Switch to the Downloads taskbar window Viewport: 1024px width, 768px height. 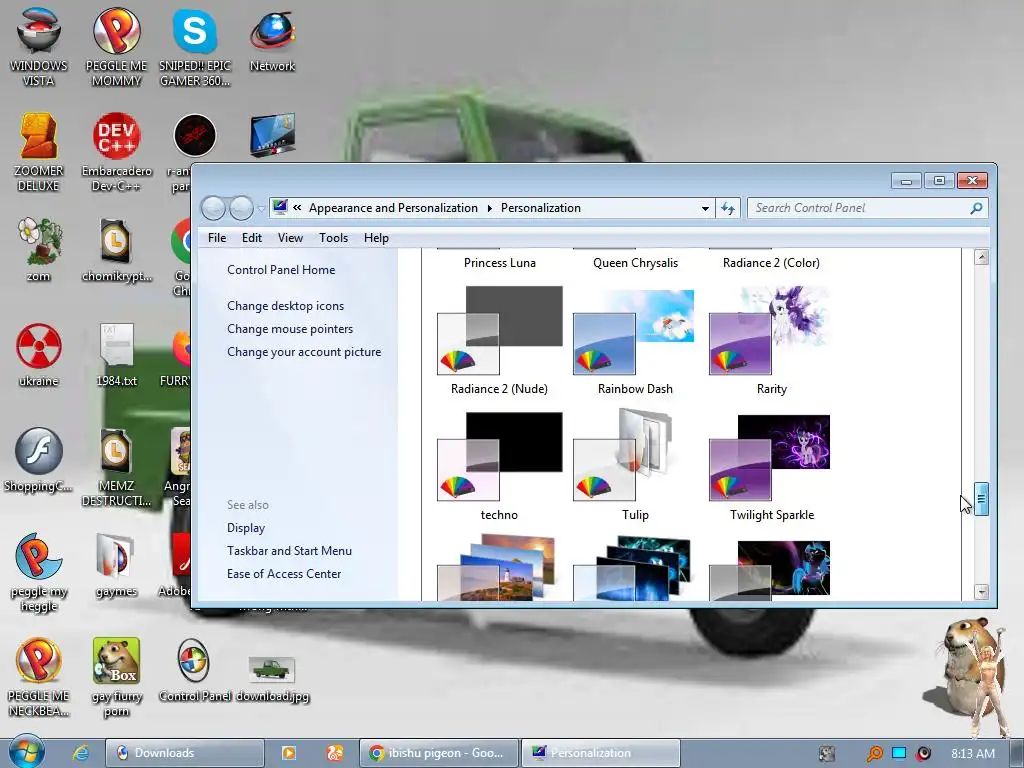click(x=185, y=753)
